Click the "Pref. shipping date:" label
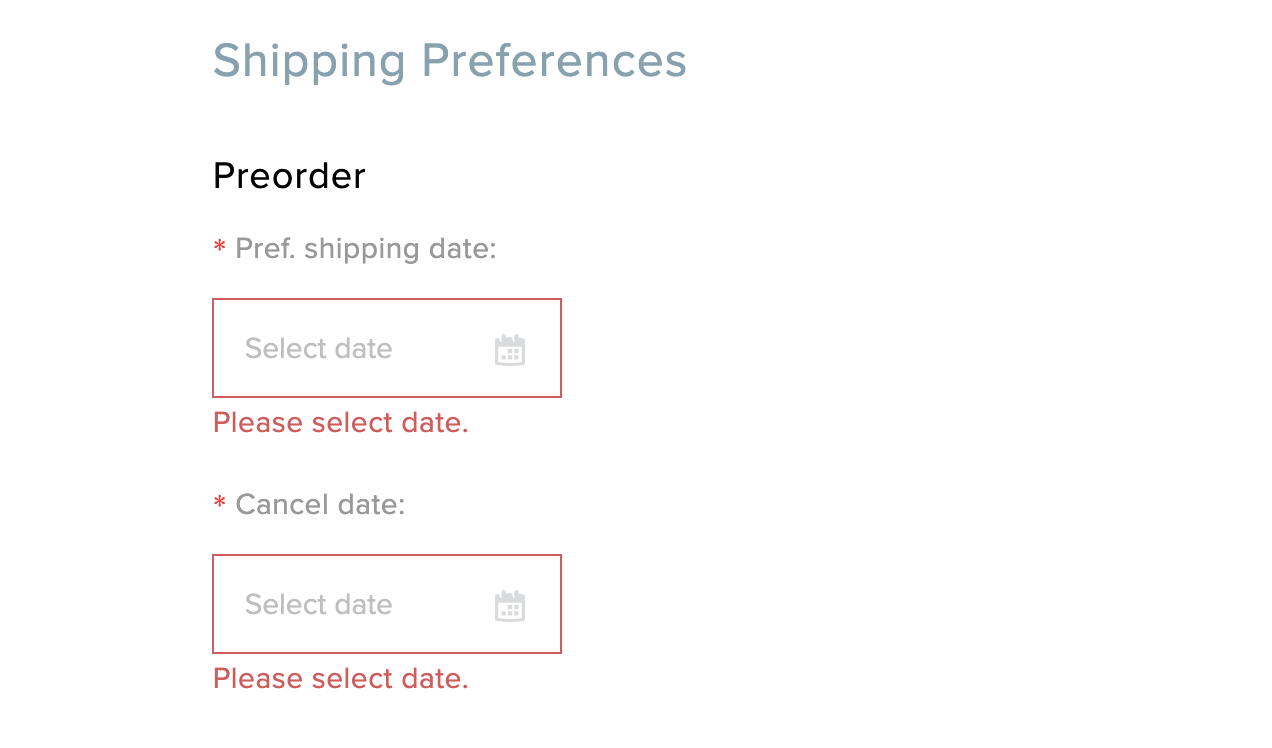 click(x=365, y=248)
